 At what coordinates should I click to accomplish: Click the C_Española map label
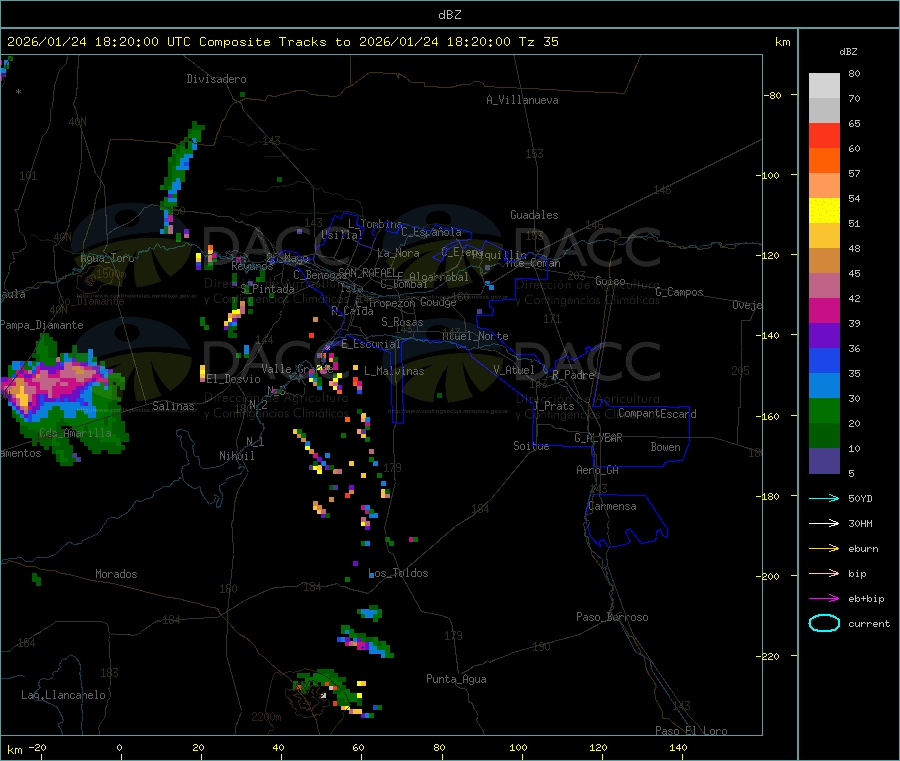click(432, 232)
